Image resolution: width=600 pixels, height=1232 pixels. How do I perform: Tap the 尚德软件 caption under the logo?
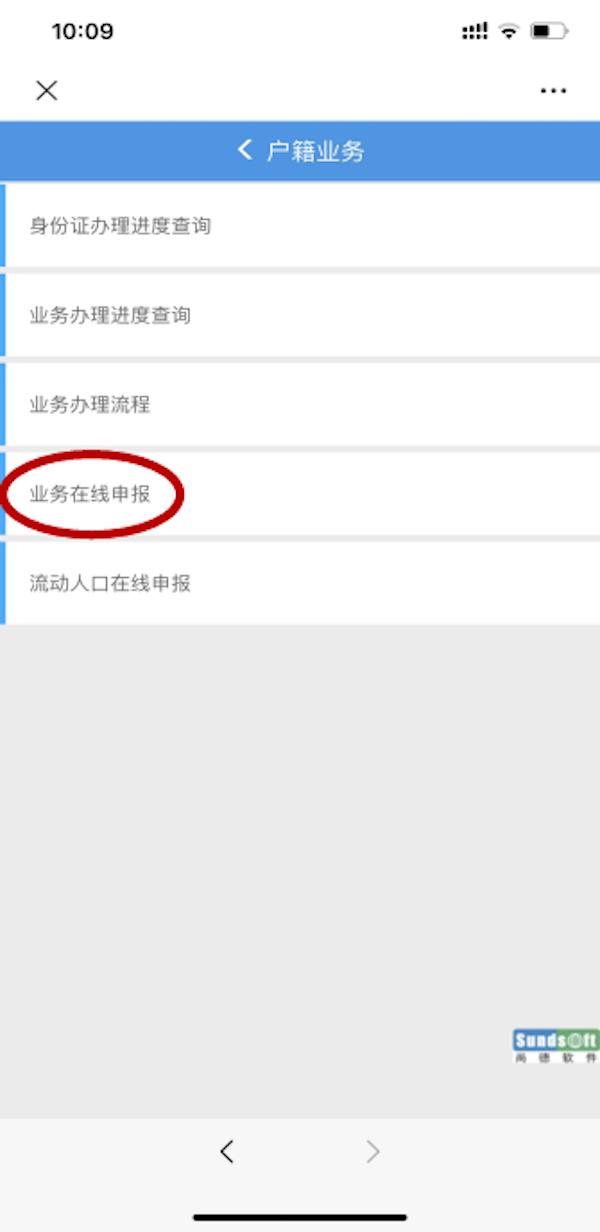click(x=556, y=1058)
